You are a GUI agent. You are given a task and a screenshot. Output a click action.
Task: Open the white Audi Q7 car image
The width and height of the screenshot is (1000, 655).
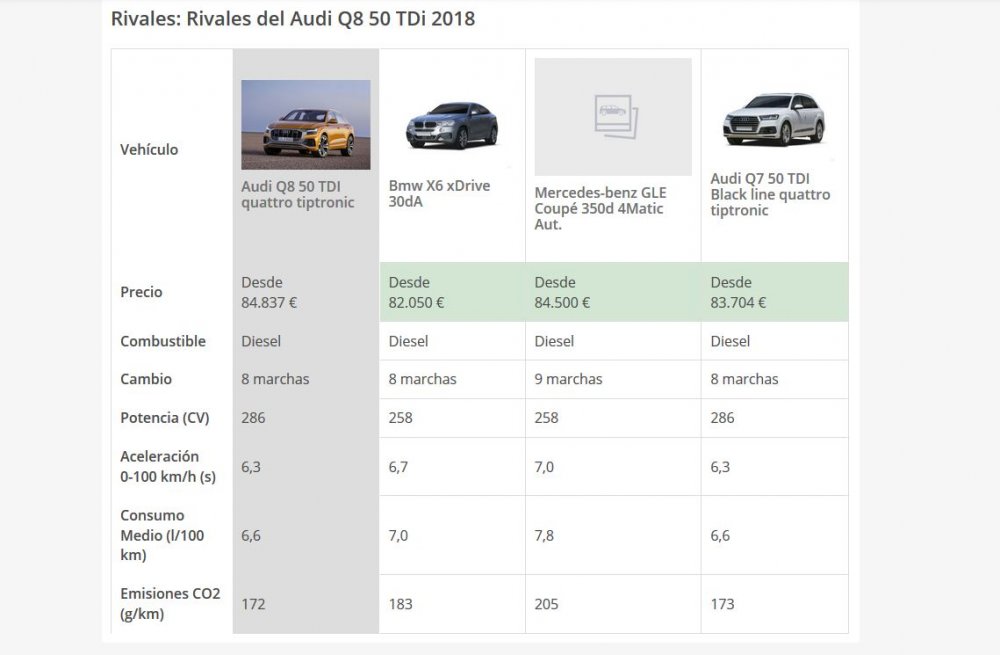pos(774,120)
